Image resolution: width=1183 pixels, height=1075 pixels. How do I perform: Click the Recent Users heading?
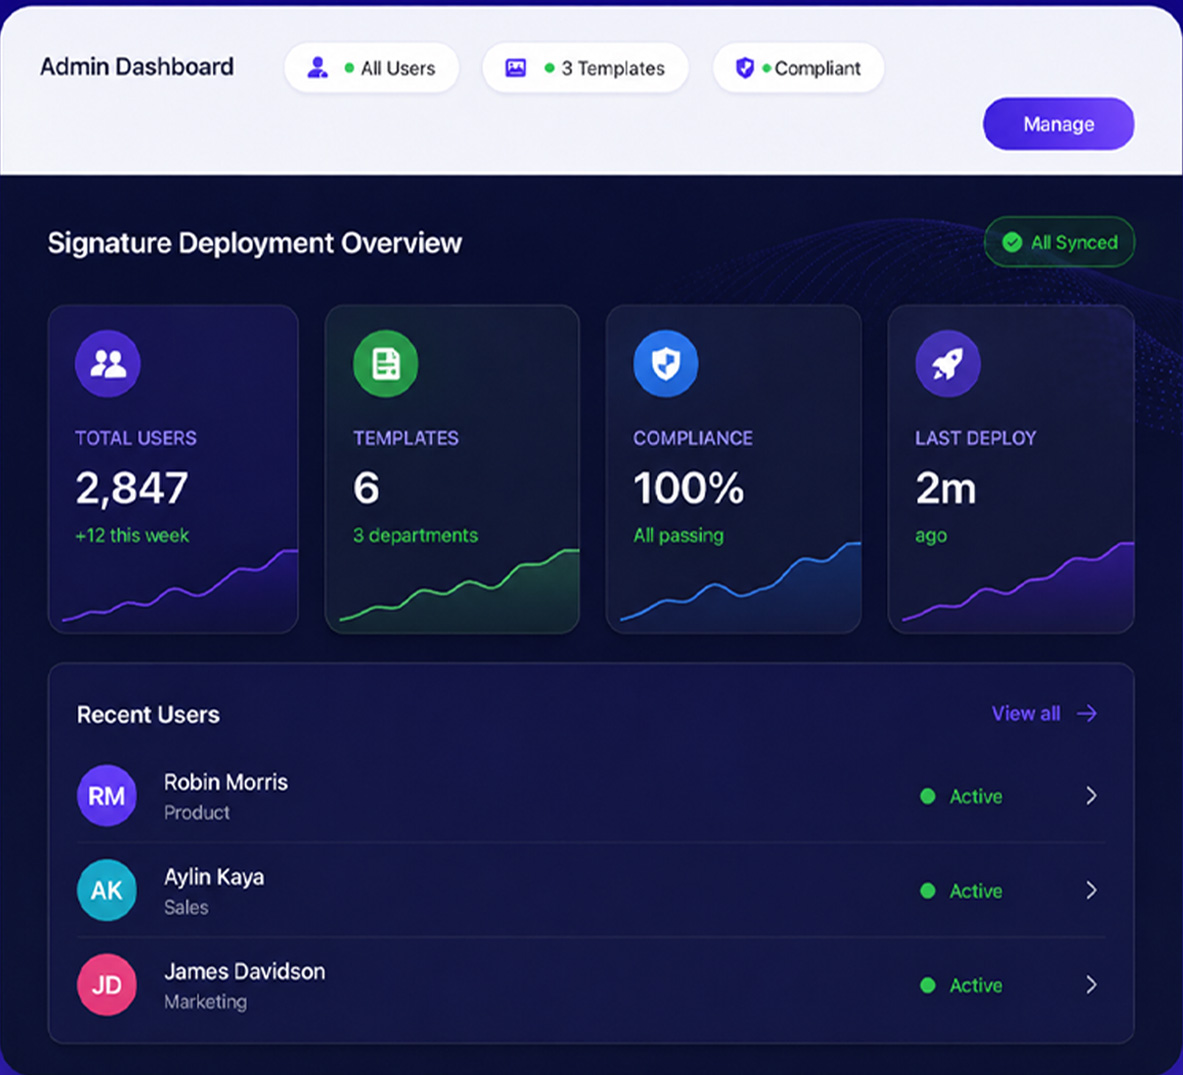pos(148,714)
